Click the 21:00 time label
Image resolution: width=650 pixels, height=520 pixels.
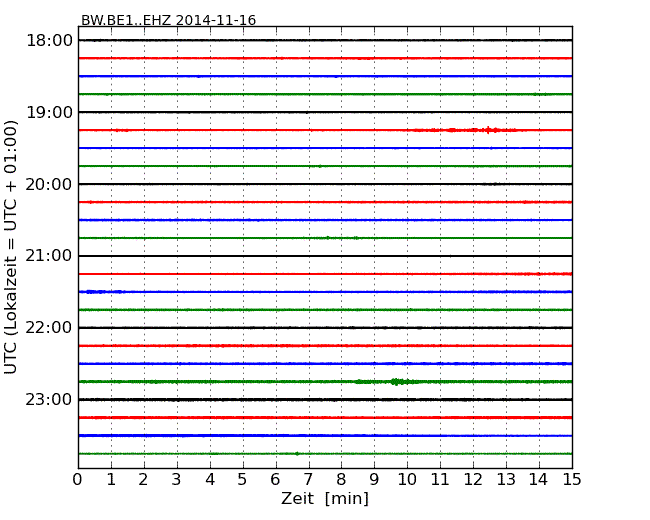49,256
